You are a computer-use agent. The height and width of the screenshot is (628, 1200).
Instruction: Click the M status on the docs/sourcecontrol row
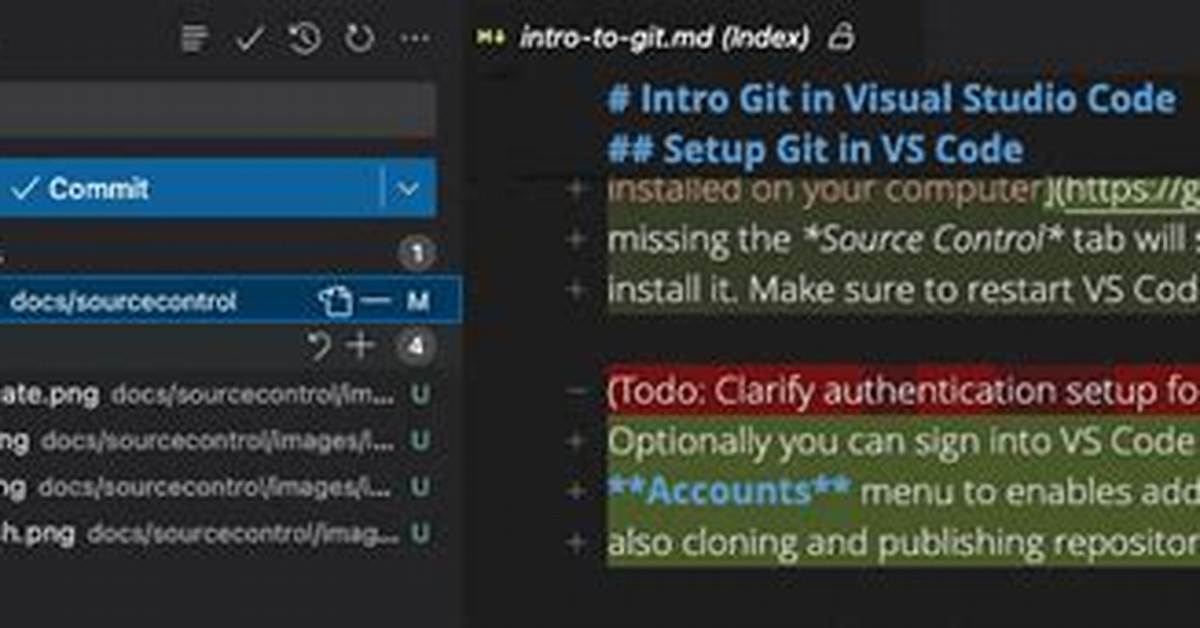(417, 301)
